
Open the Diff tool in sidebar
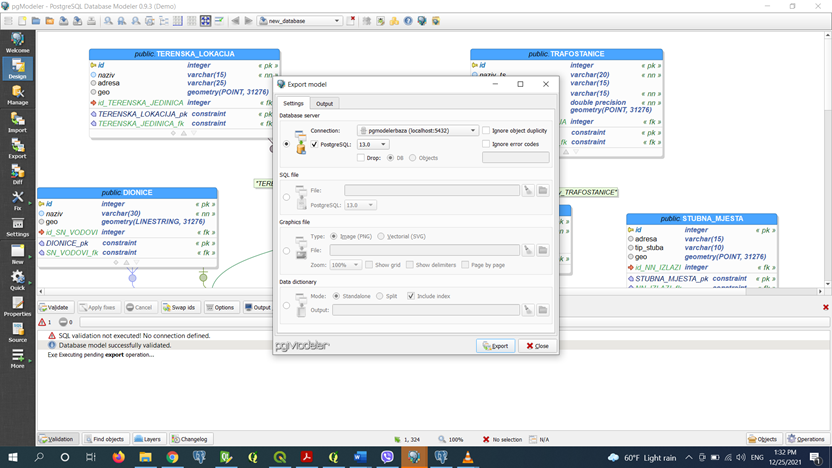(18, 175)
